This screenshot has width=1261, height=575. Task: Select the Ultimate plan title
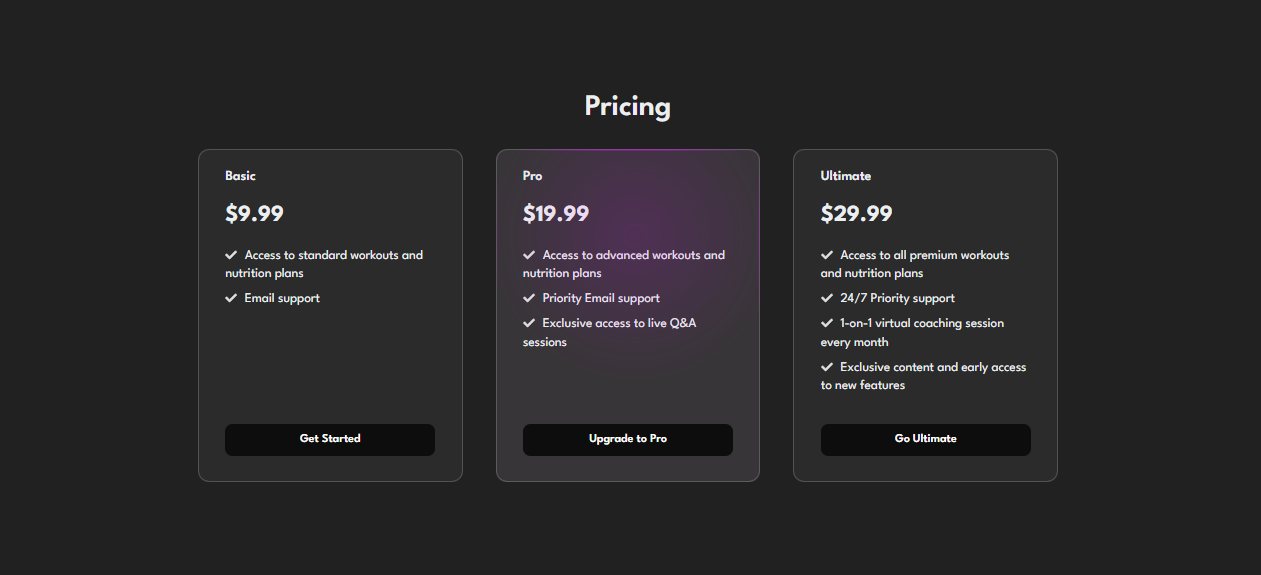point(846,176)
